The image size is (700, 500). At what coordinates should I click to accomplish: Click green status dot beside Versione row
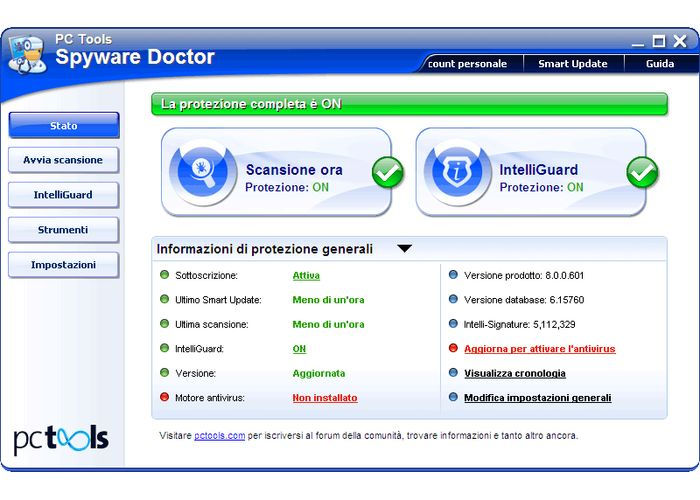(164, 372)
